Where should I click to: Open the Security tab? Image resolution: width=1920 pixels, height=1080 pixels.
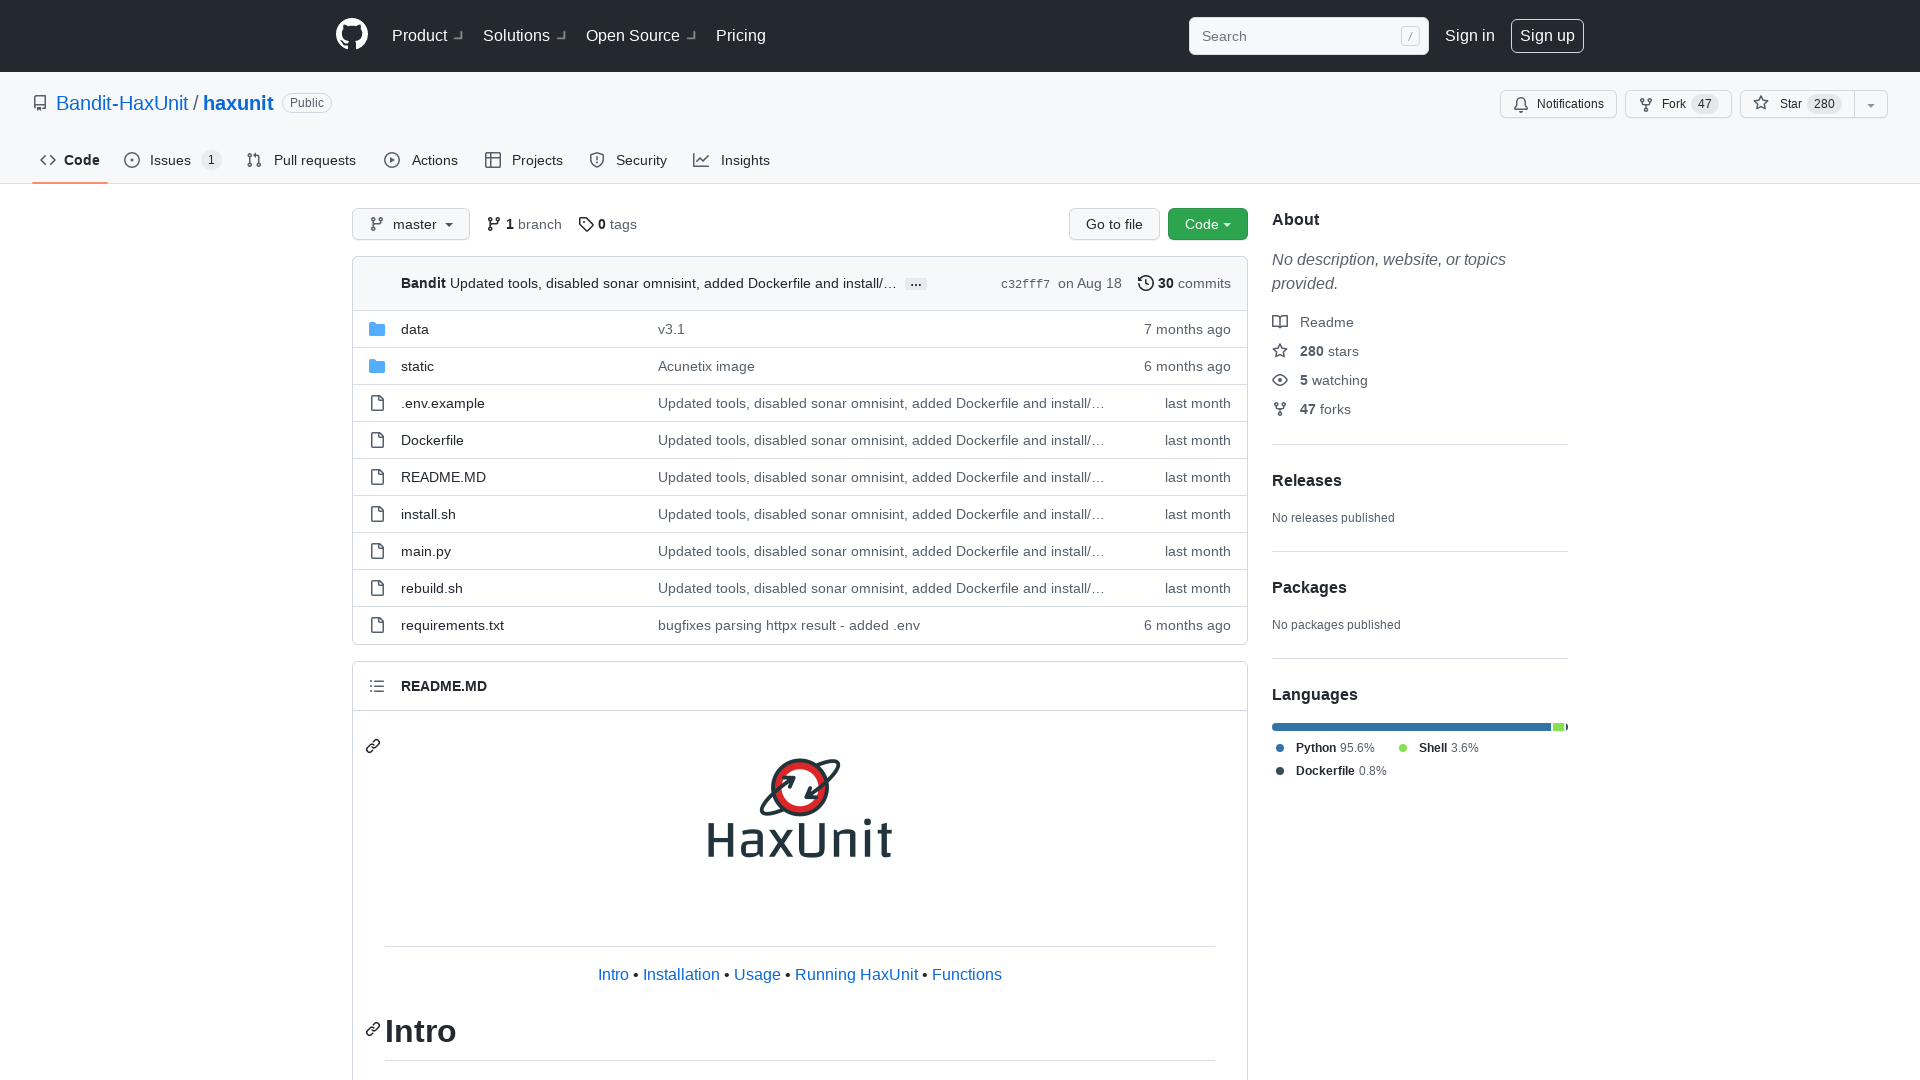[628, 160]
